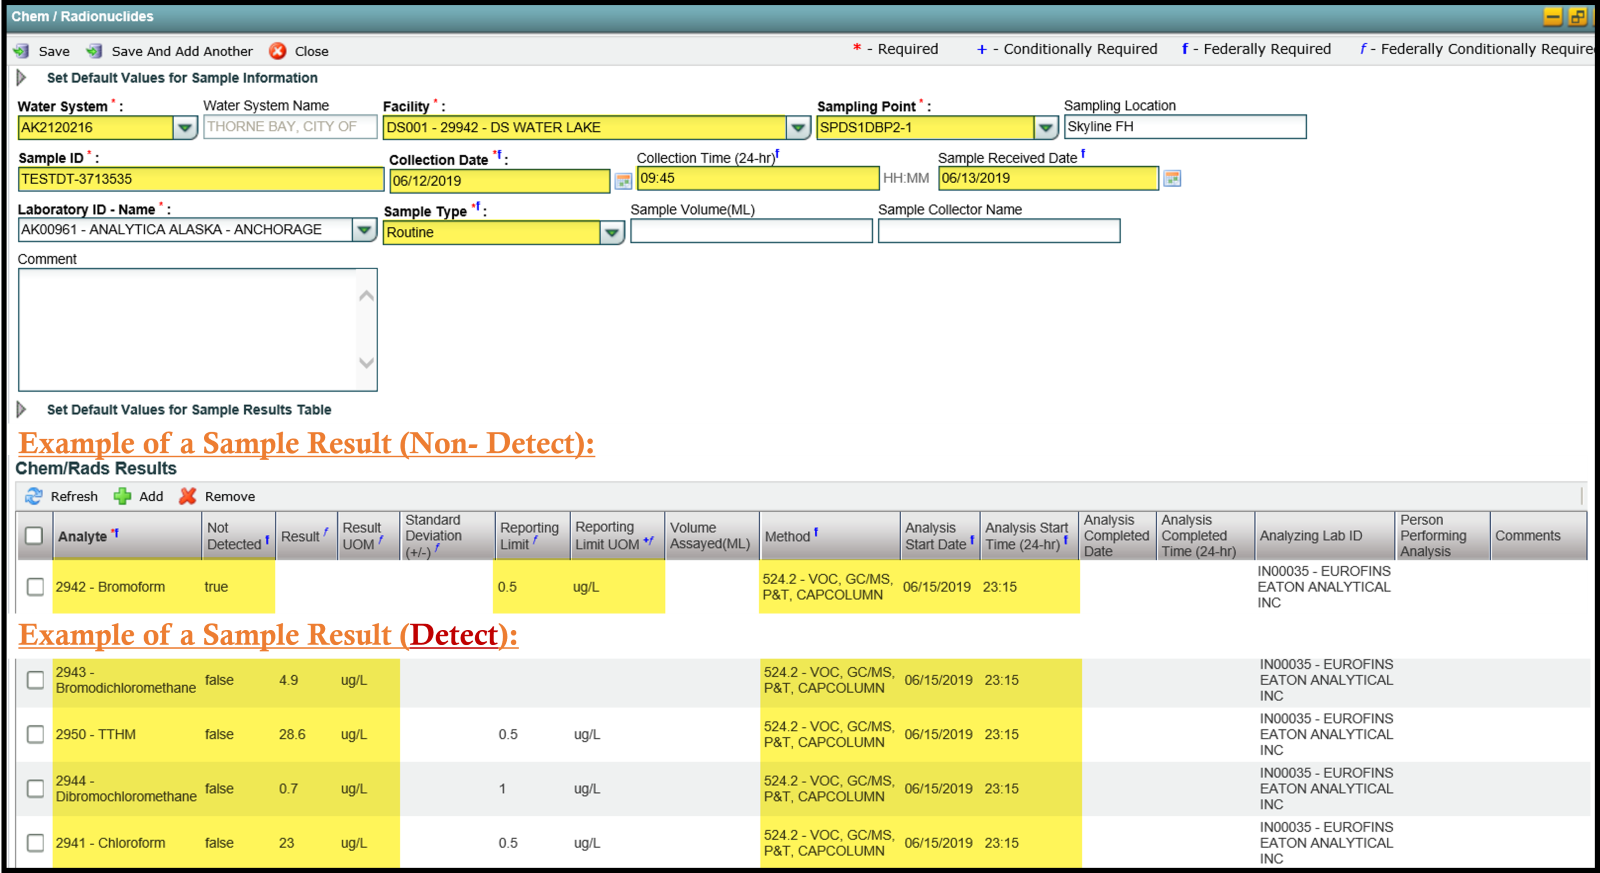Click the Sample Collector Name field
This screenshot has height=873, width=1600.
click(x=998, y=231)
